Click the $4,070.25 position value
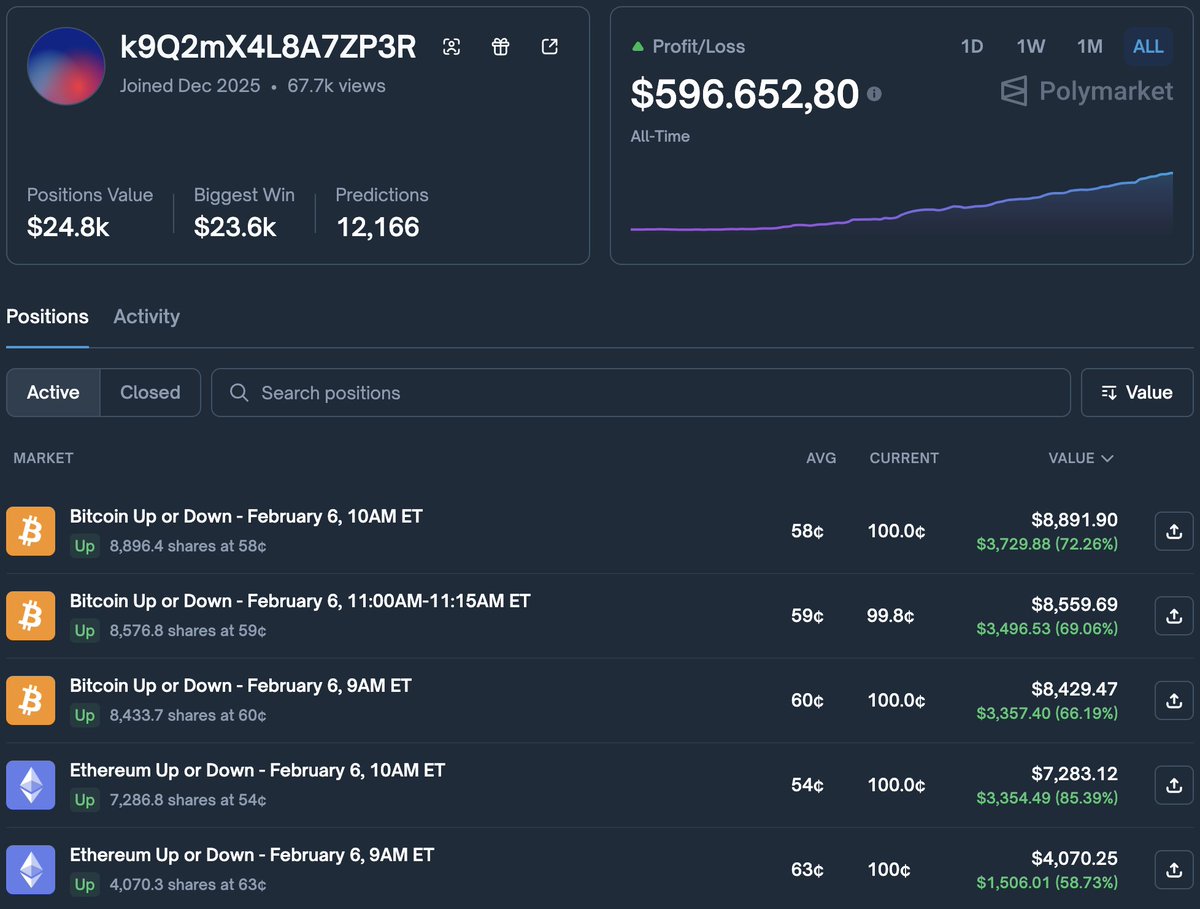Viewport: 1200px width, 909px height. 1075,859
